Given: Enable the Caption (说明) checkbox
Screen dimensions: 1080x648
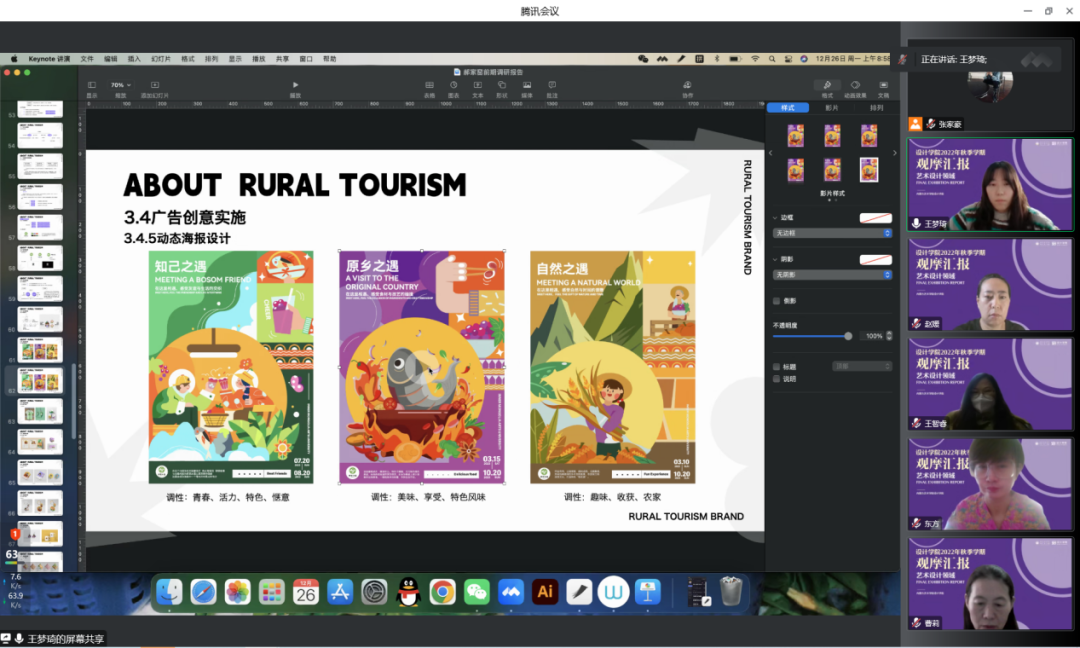Looking at the screenshot, I should (x=777, y=379).
